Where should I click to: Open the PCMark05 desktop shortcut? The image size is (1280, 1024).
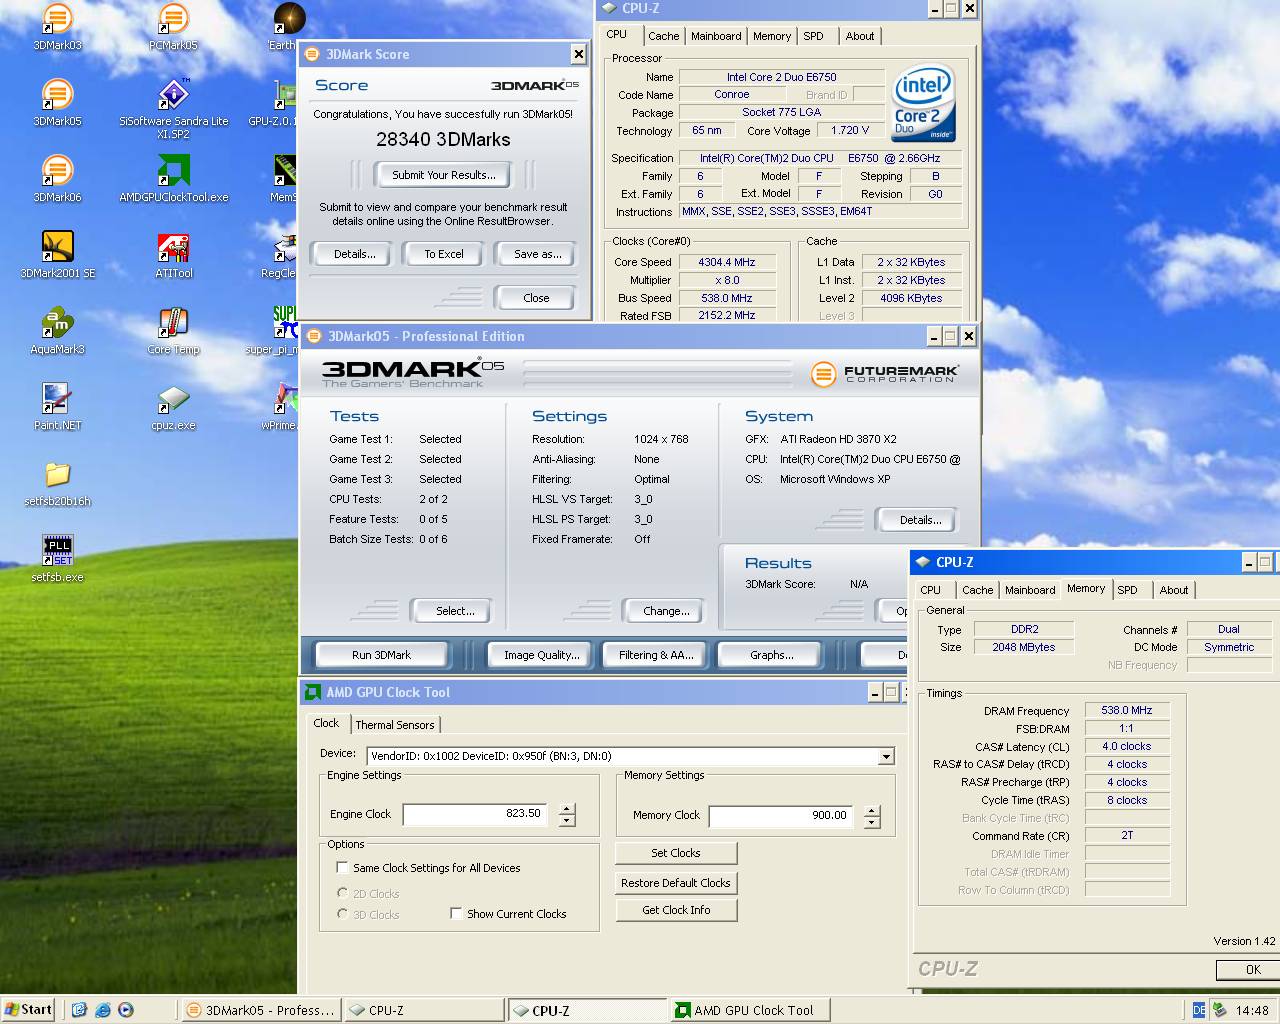tap(173, 26)
